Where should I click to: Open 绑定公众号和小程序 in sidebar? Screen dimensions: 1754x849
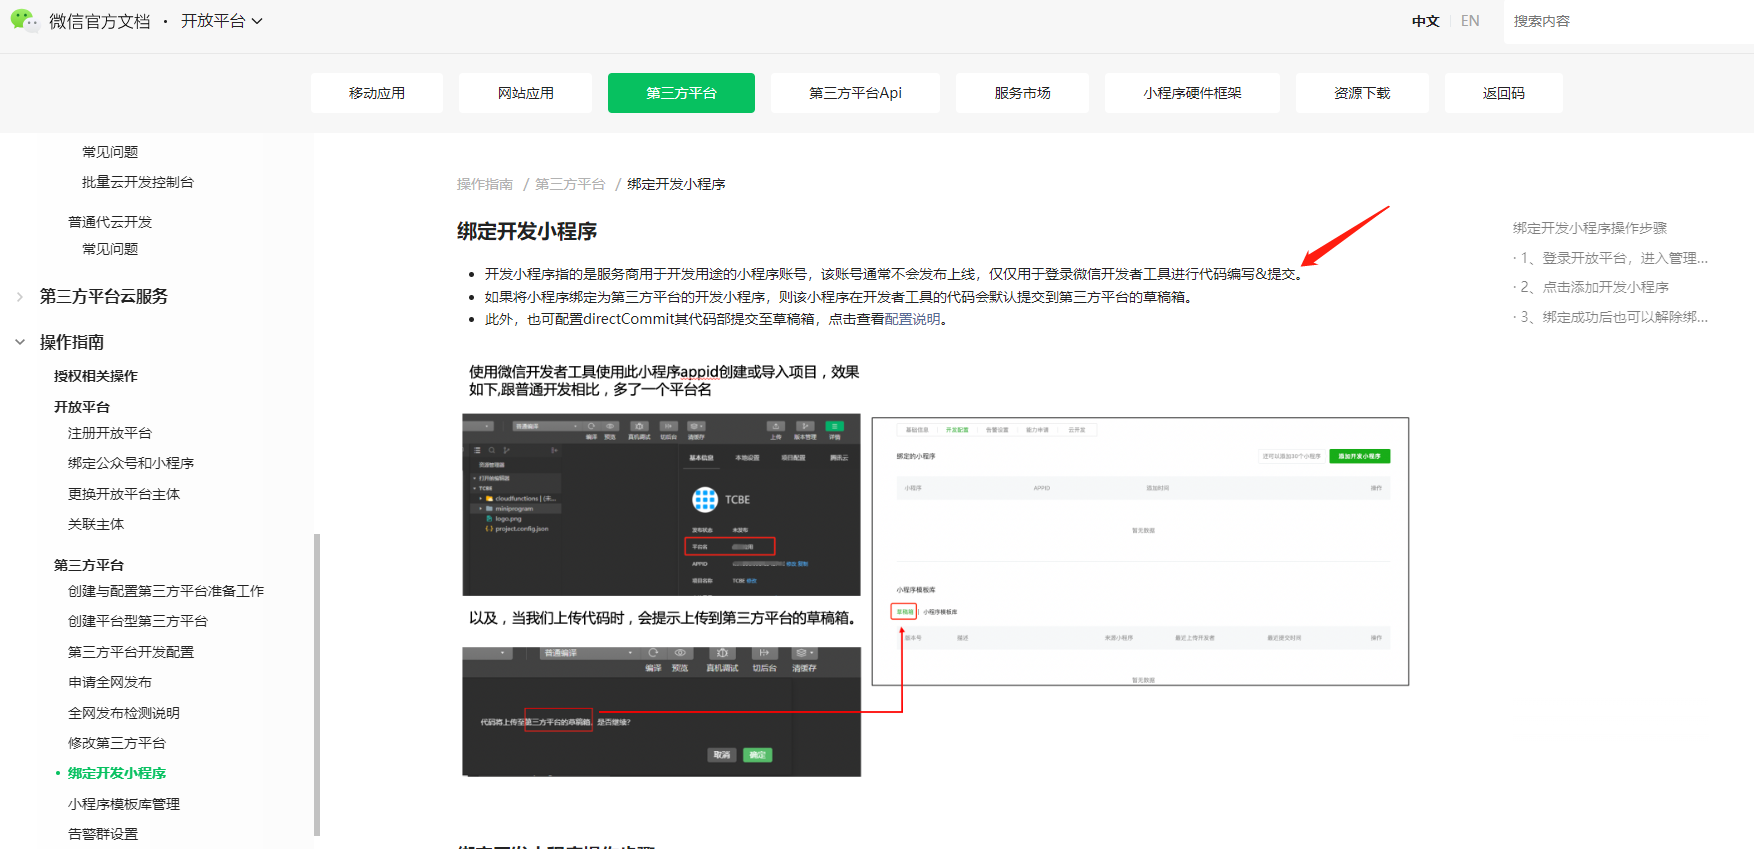click(x=131, y=463)
